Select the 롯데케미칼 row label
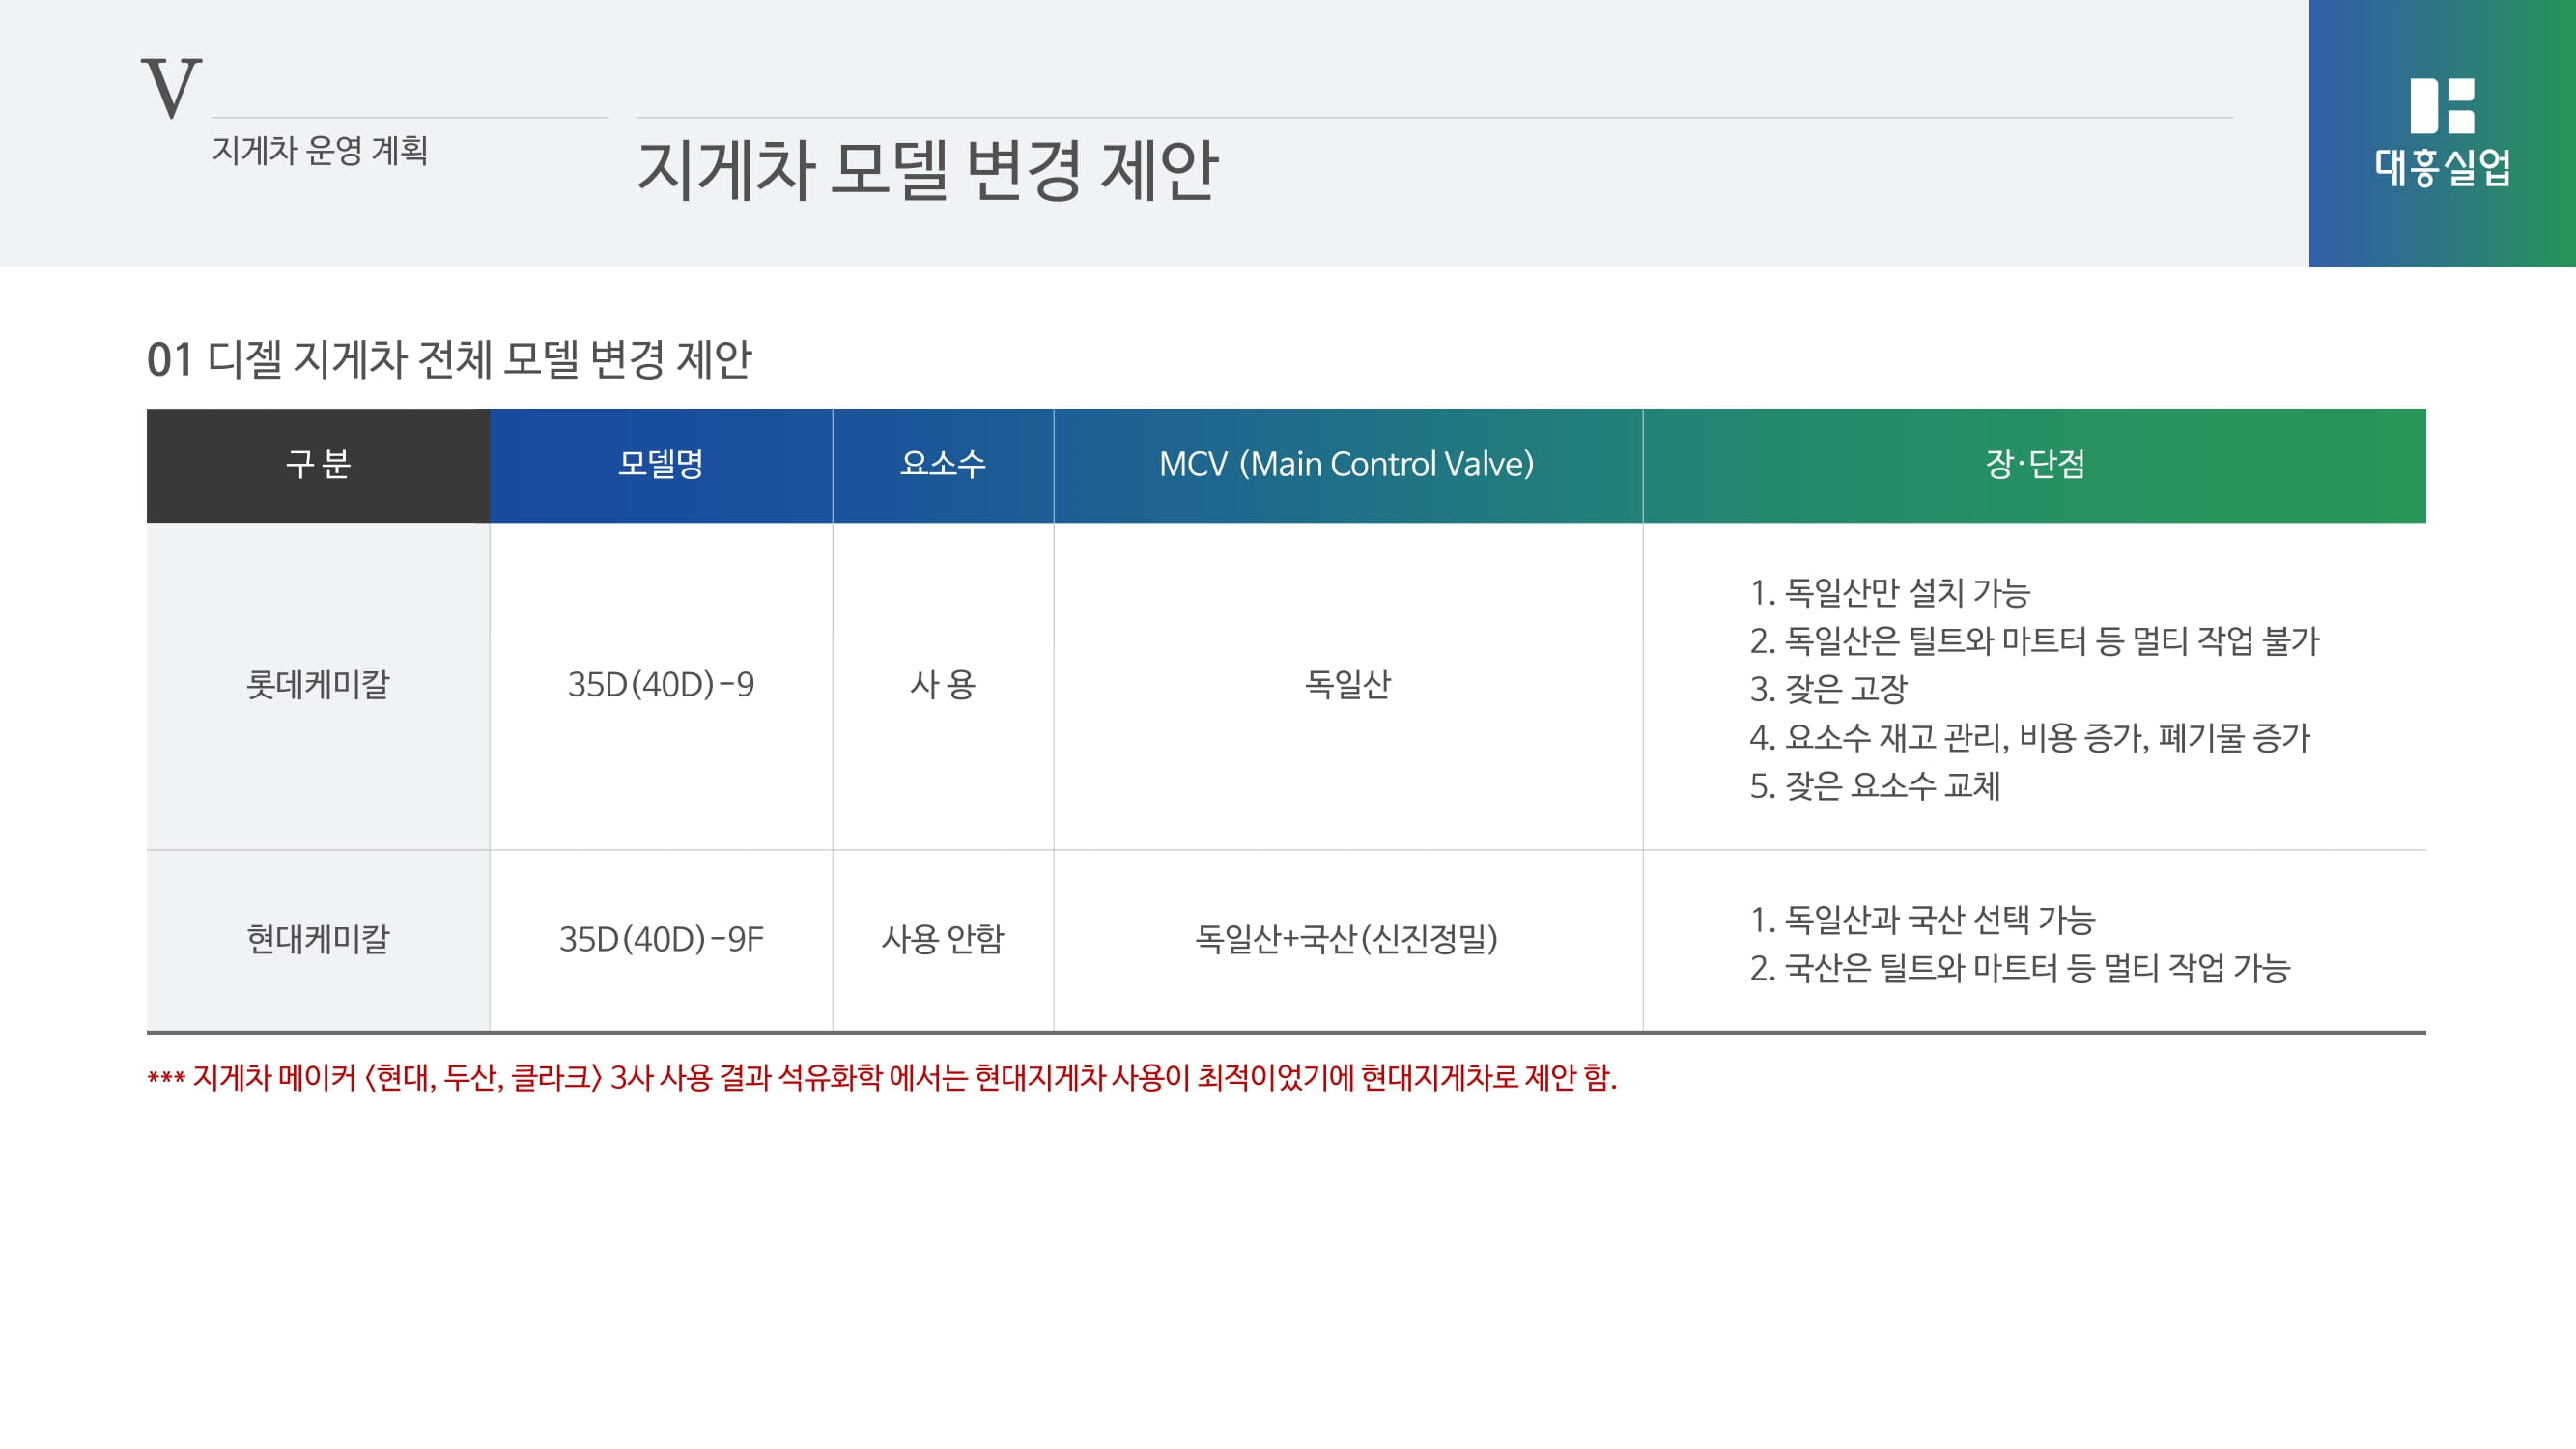This screenshot has width=2576, height=1449. tap(318, 685)
